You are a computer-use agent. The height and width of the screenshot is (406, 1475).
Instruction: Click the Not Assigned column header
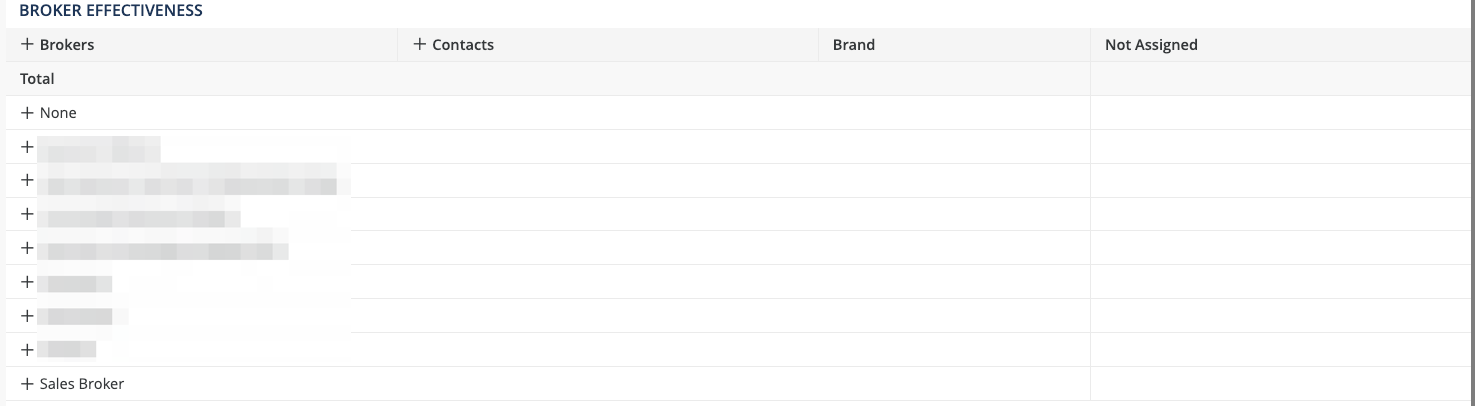[1151, 45]
